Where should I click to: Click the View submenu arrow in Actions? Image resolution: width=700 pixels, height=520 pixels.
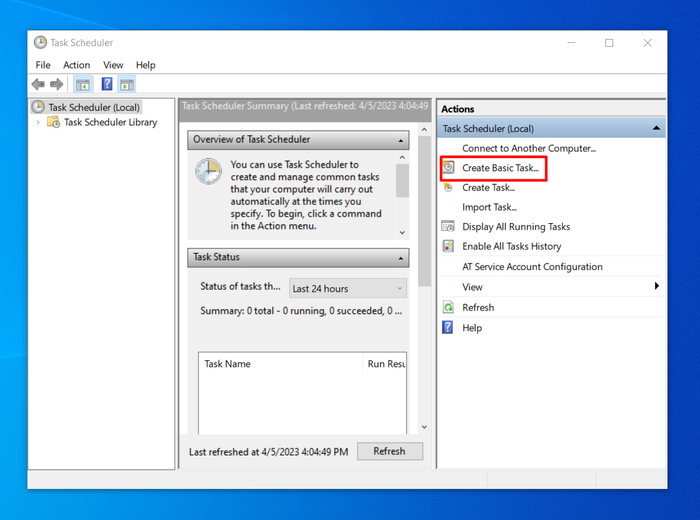coord(657,286)
